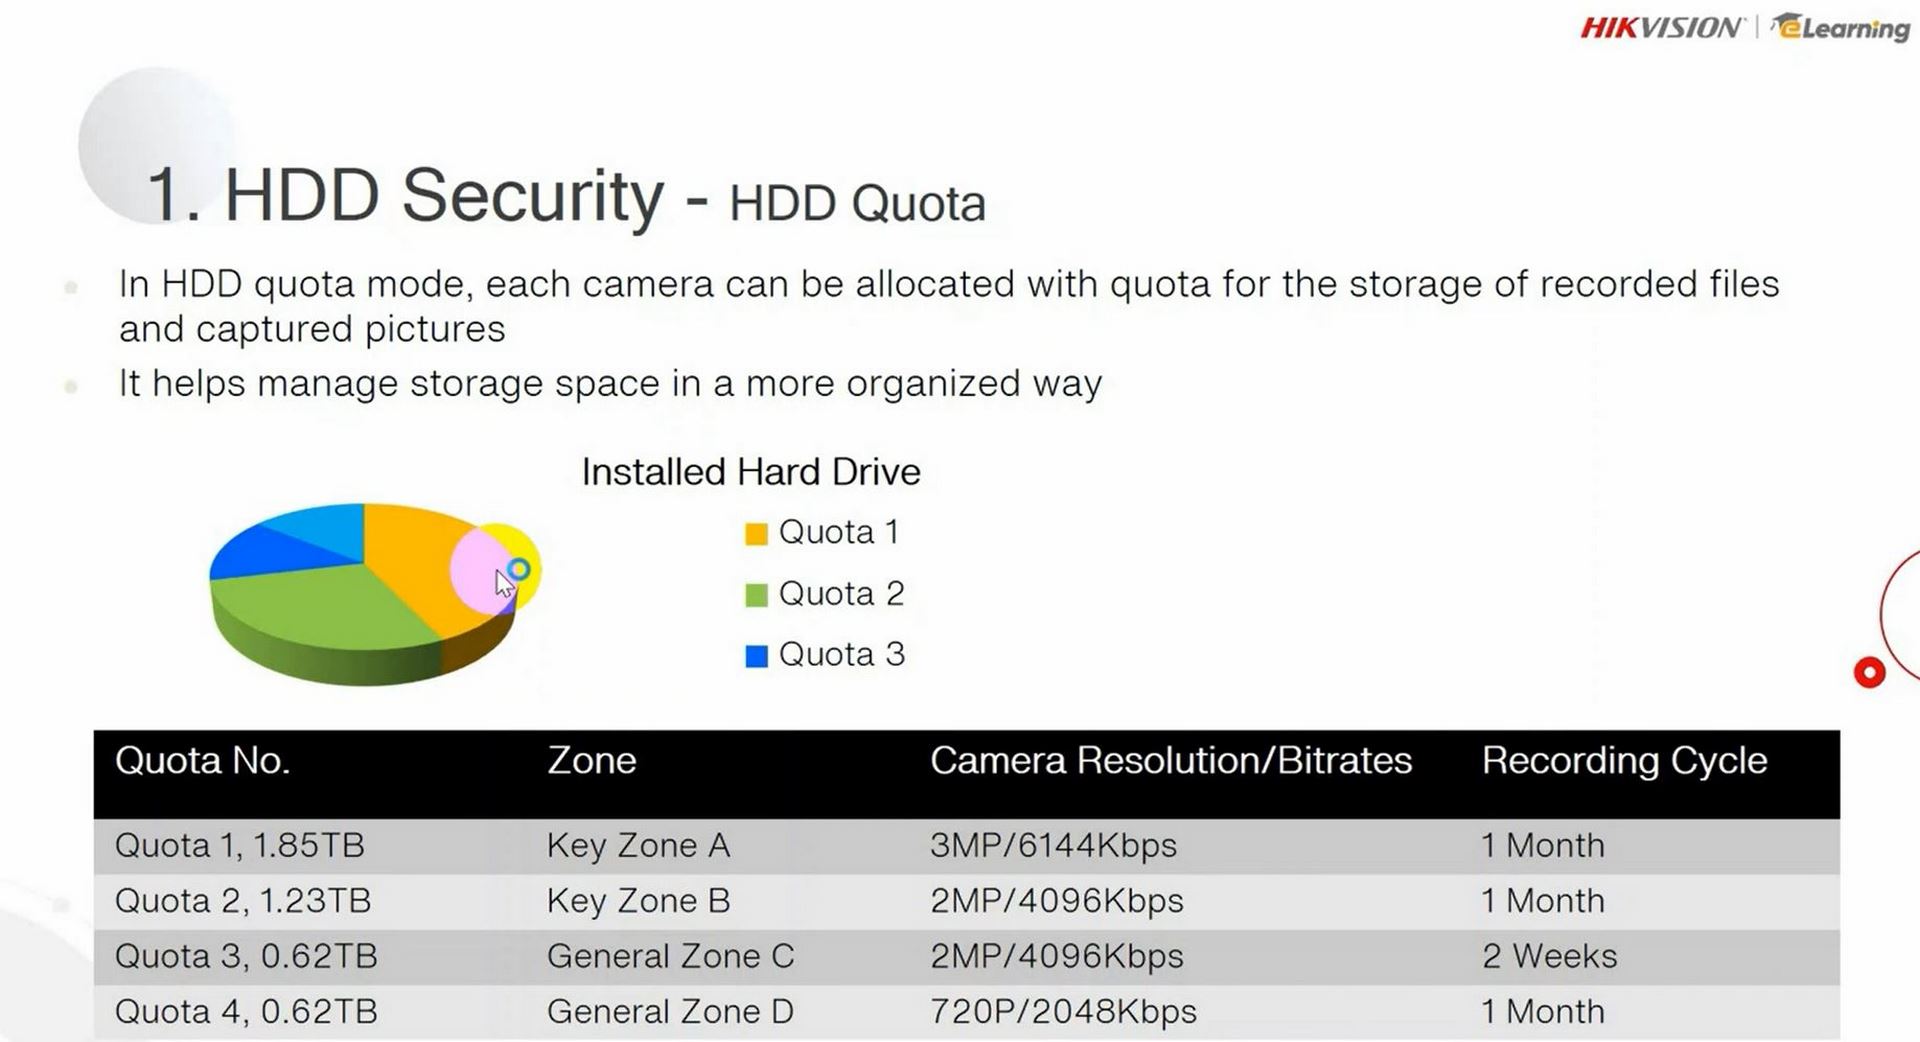Click the blue Quota 3 legend square
1920x1042 pixels.
point(756,656)
